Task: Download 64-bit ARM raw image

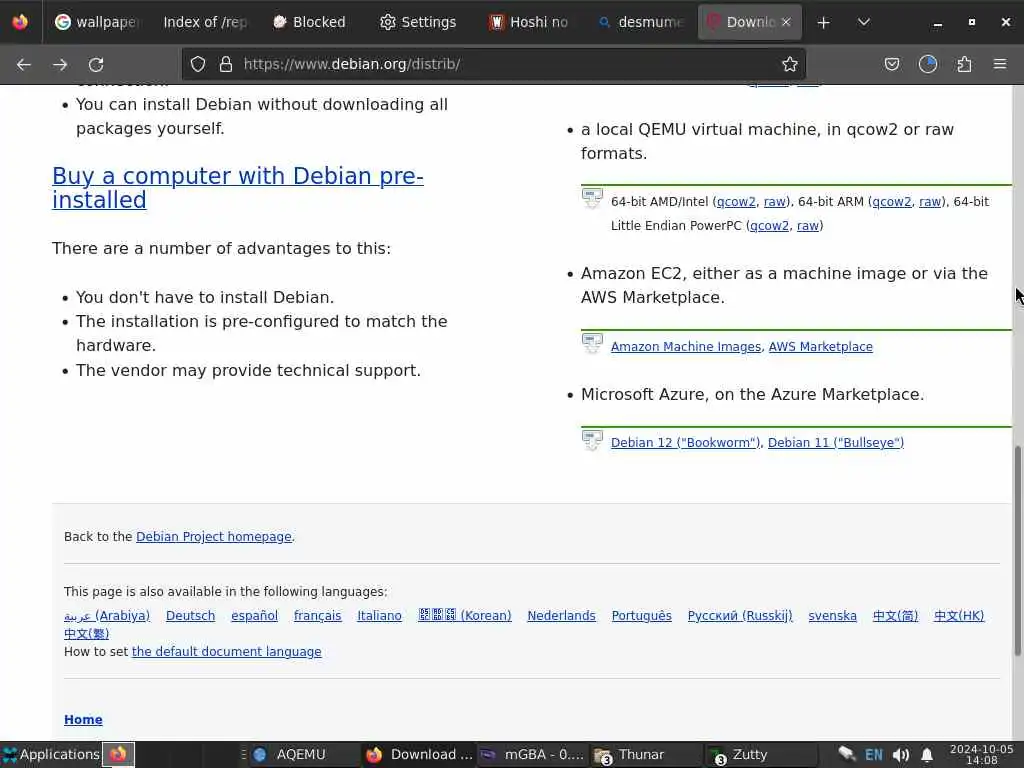Action: (930, 202)
